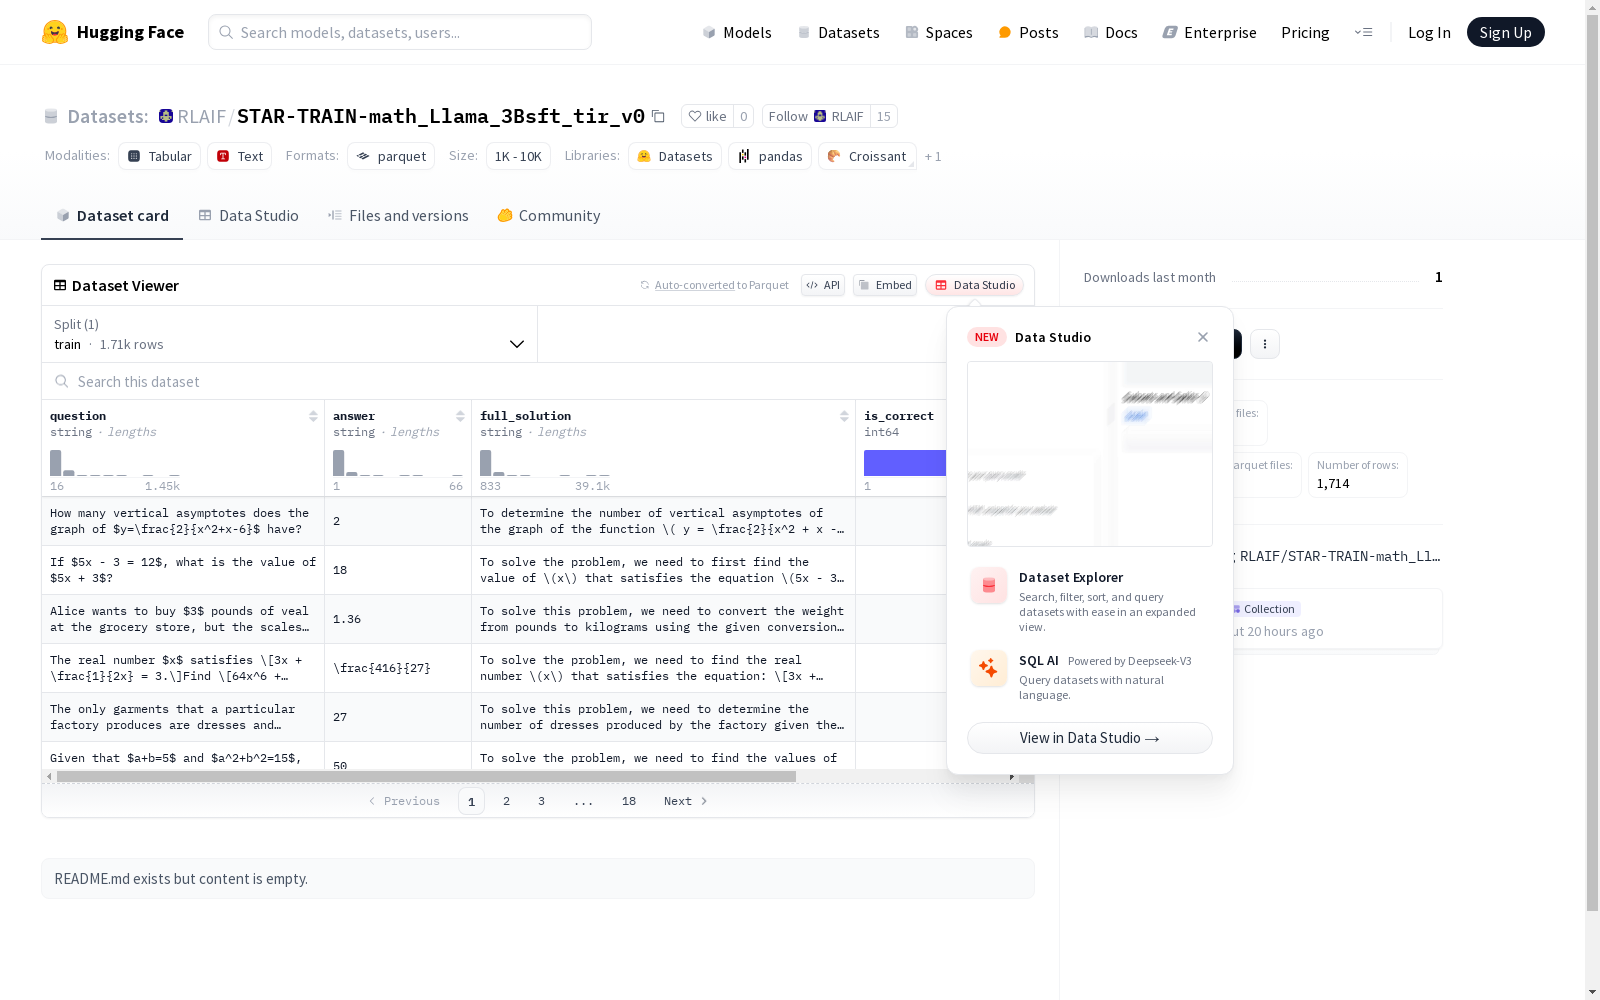Go to Models in navigation
The height and width of the screenshot is (1000, 1600).
[737, 32]
